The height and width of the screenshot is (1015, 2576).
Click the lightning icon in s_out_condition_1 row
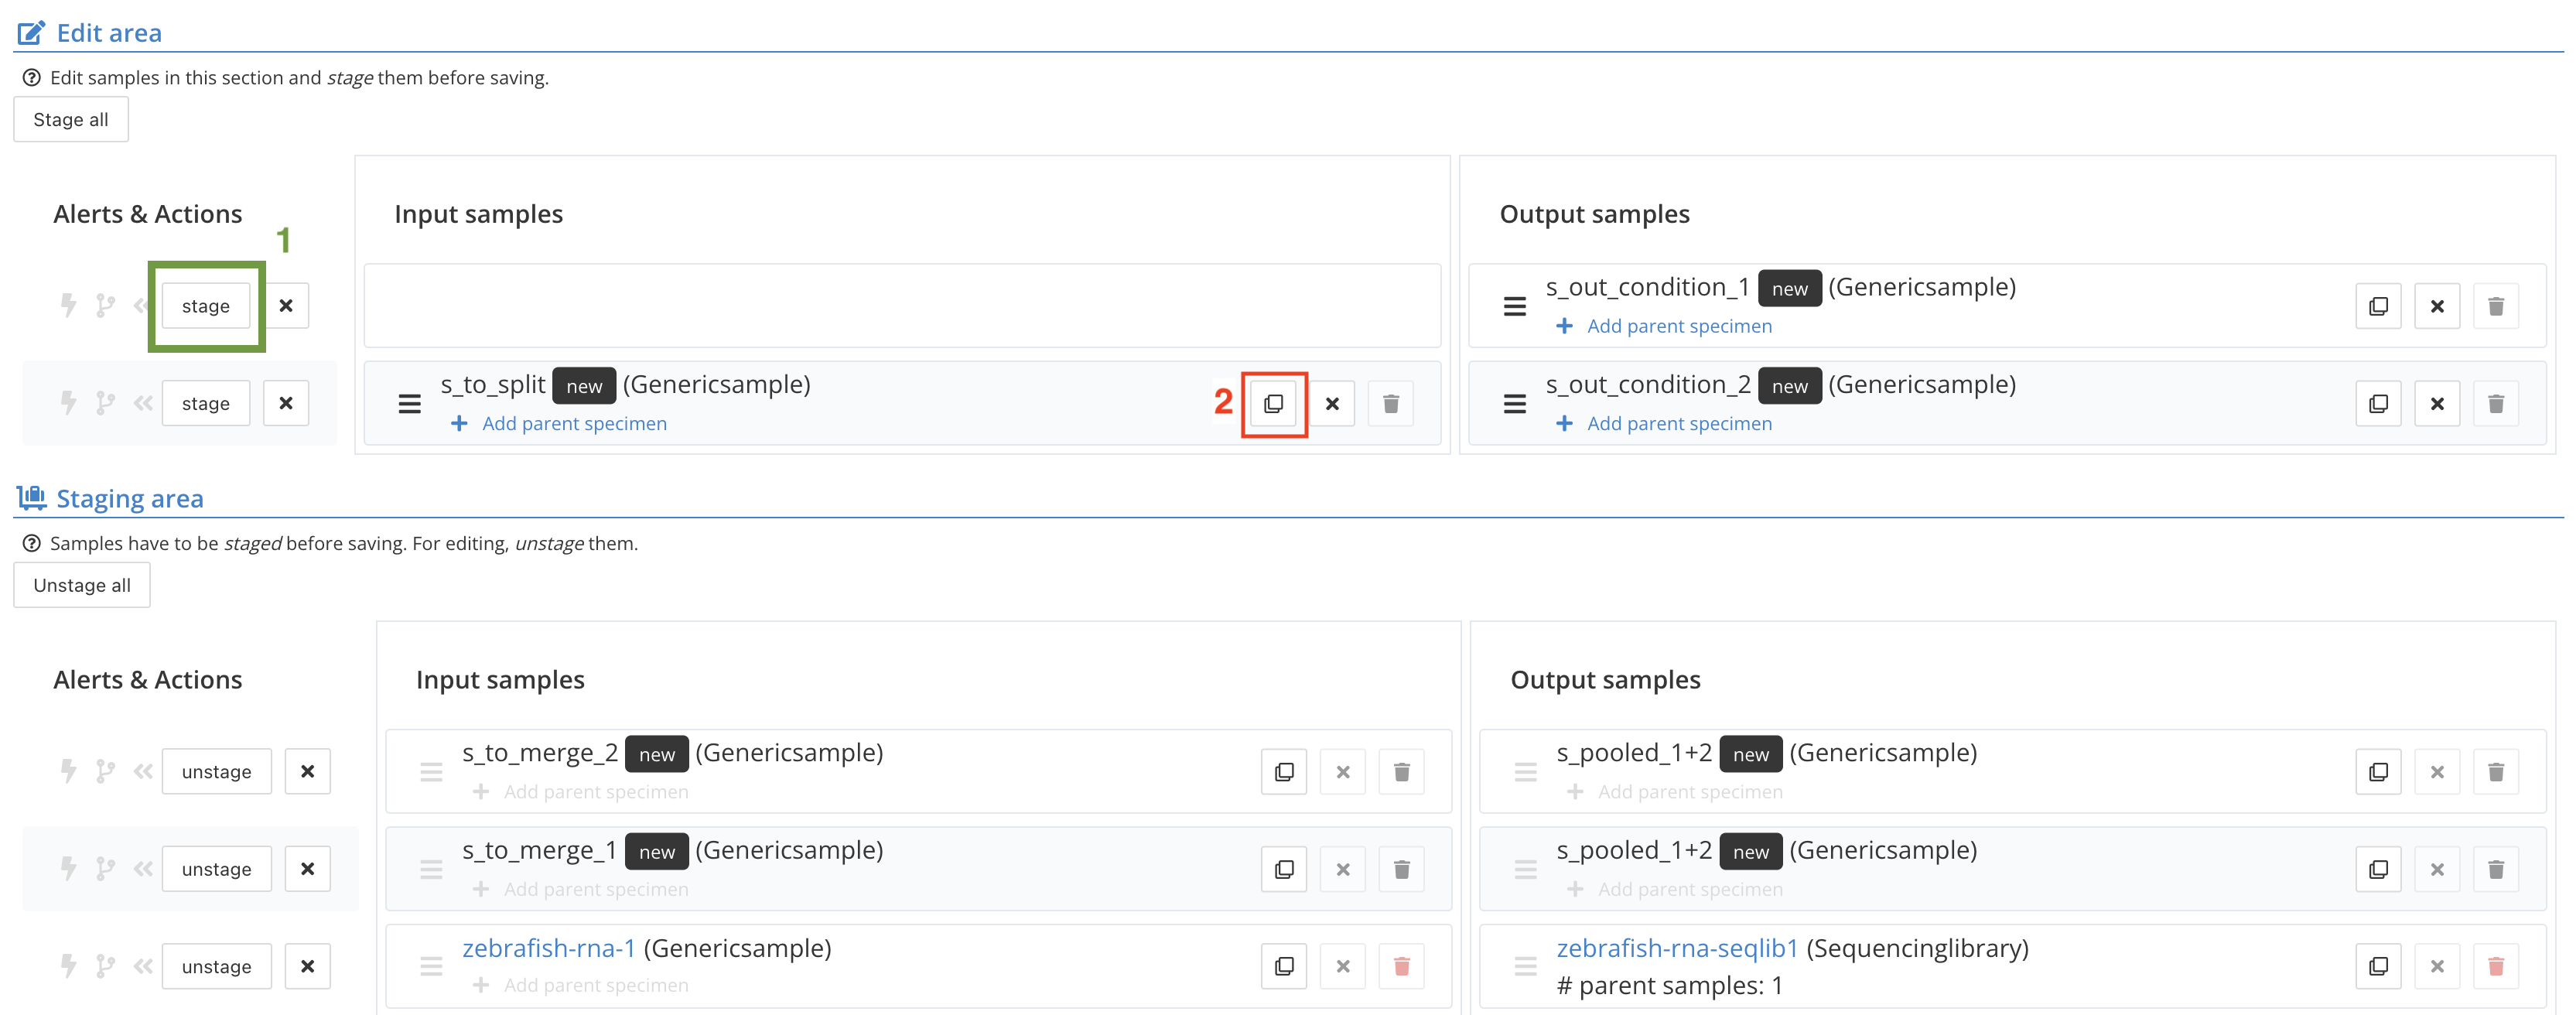coord(68,306)
